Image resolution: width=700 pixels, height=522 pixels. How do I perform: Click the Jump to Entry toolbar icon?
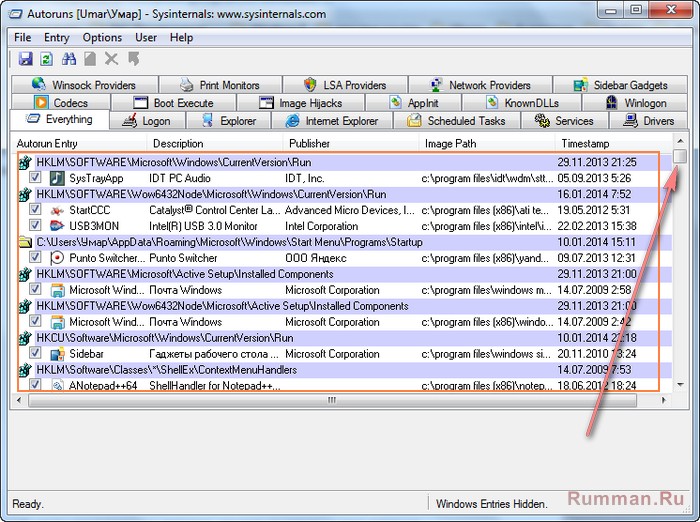pyautogui.click(x=133, y=59)
